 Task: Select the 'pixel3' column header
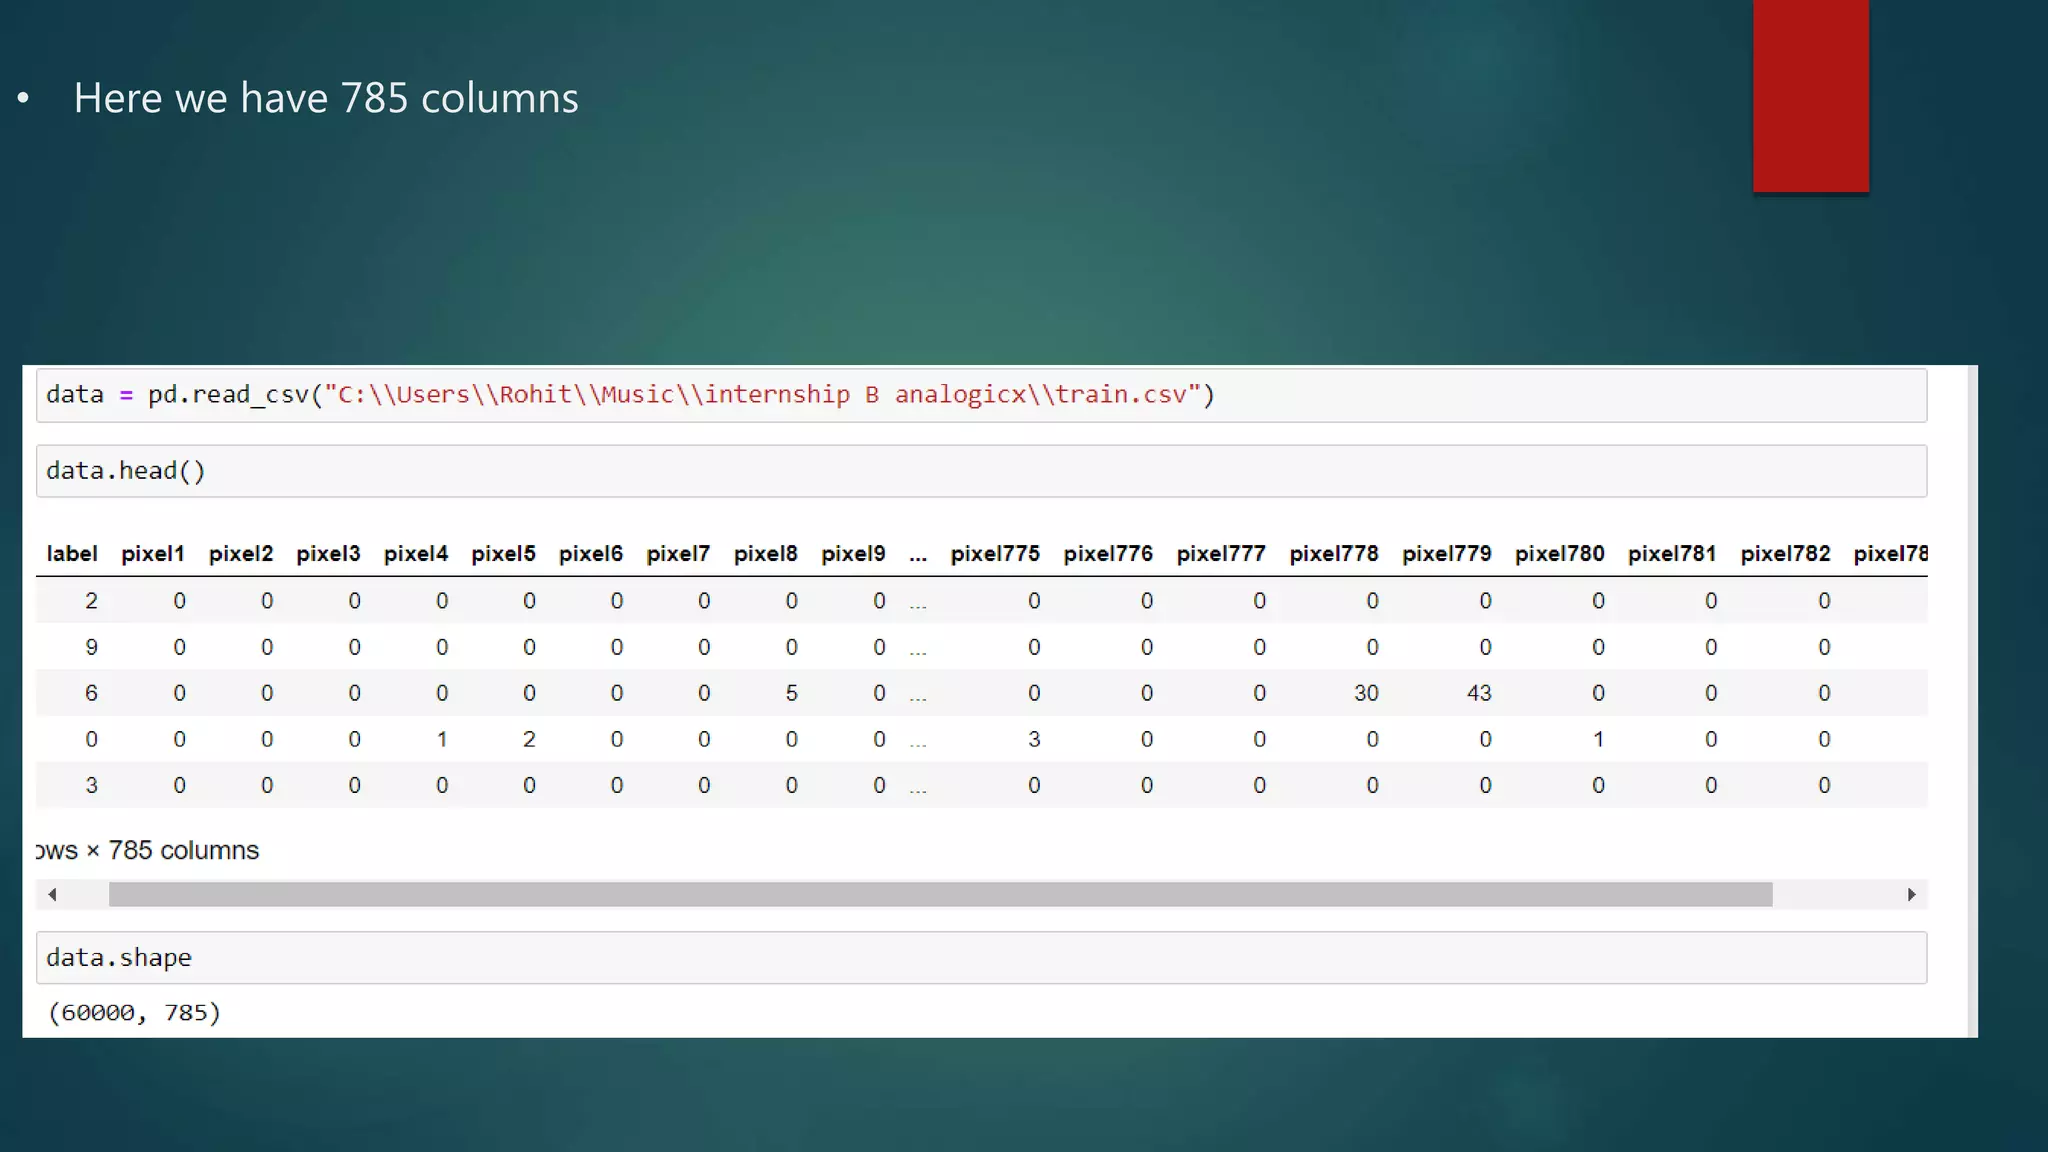click(328, 554)
